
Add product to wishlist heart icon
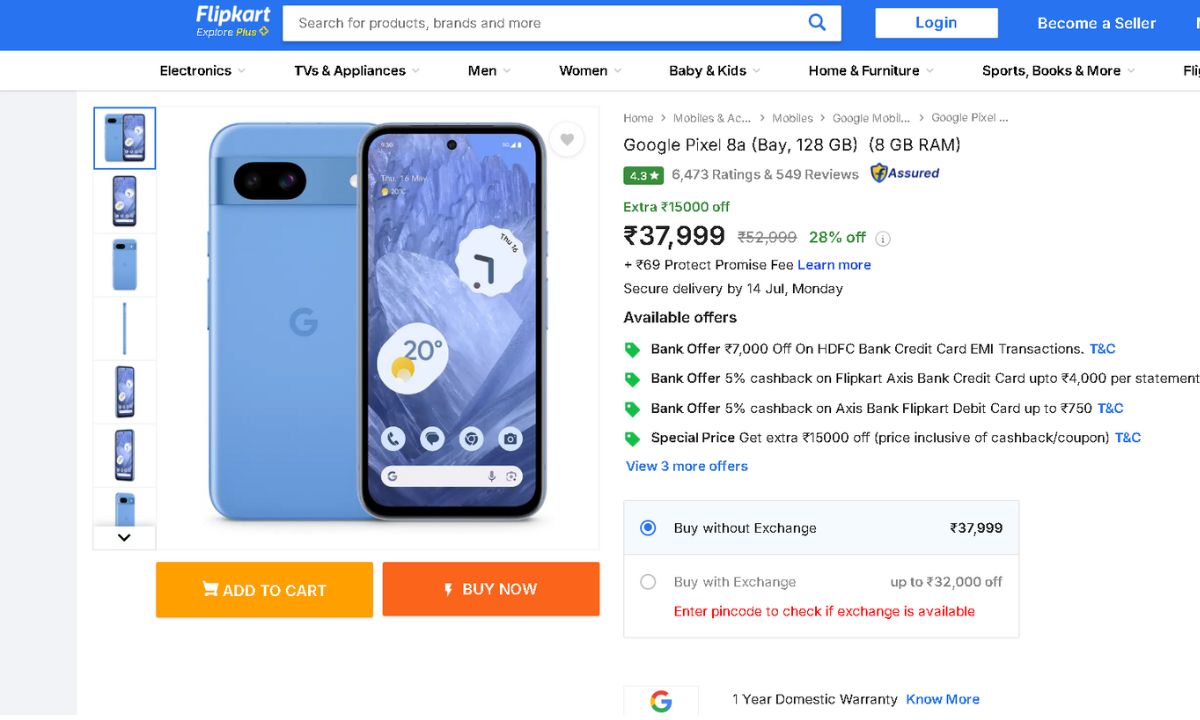tap(567, 139)
